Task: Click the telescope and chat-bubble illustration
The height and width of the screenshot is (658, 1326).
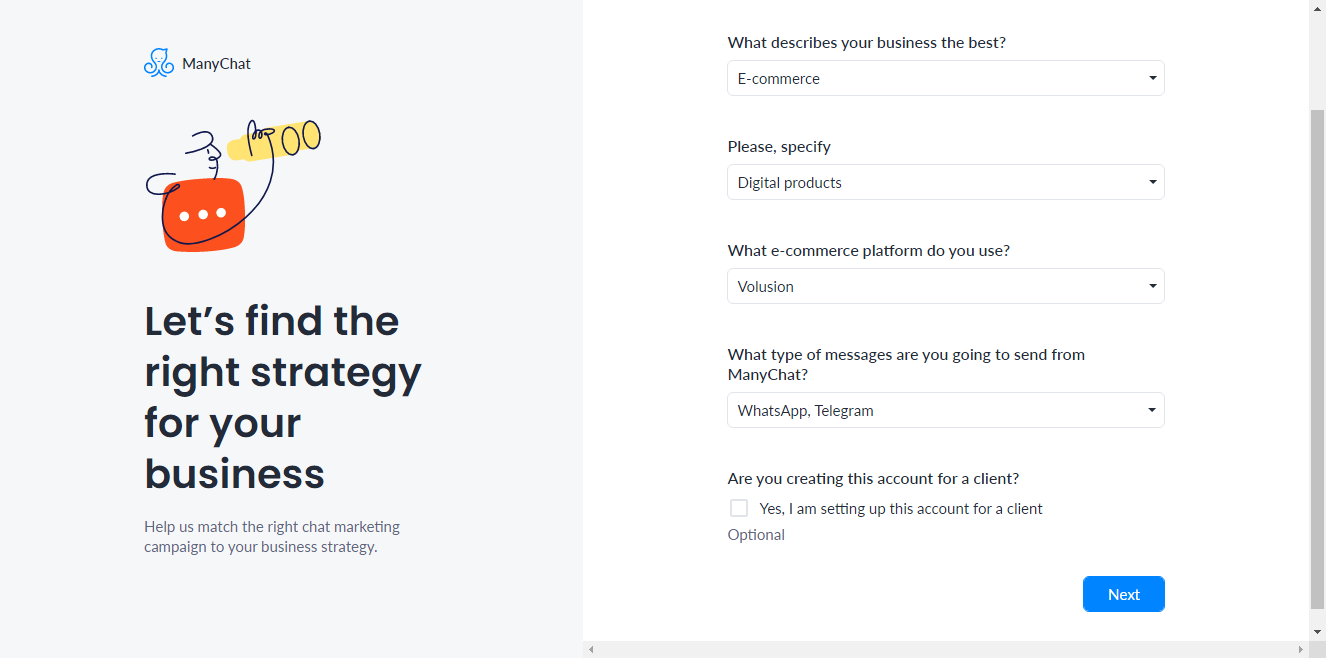Action: [x=233, y=186]
